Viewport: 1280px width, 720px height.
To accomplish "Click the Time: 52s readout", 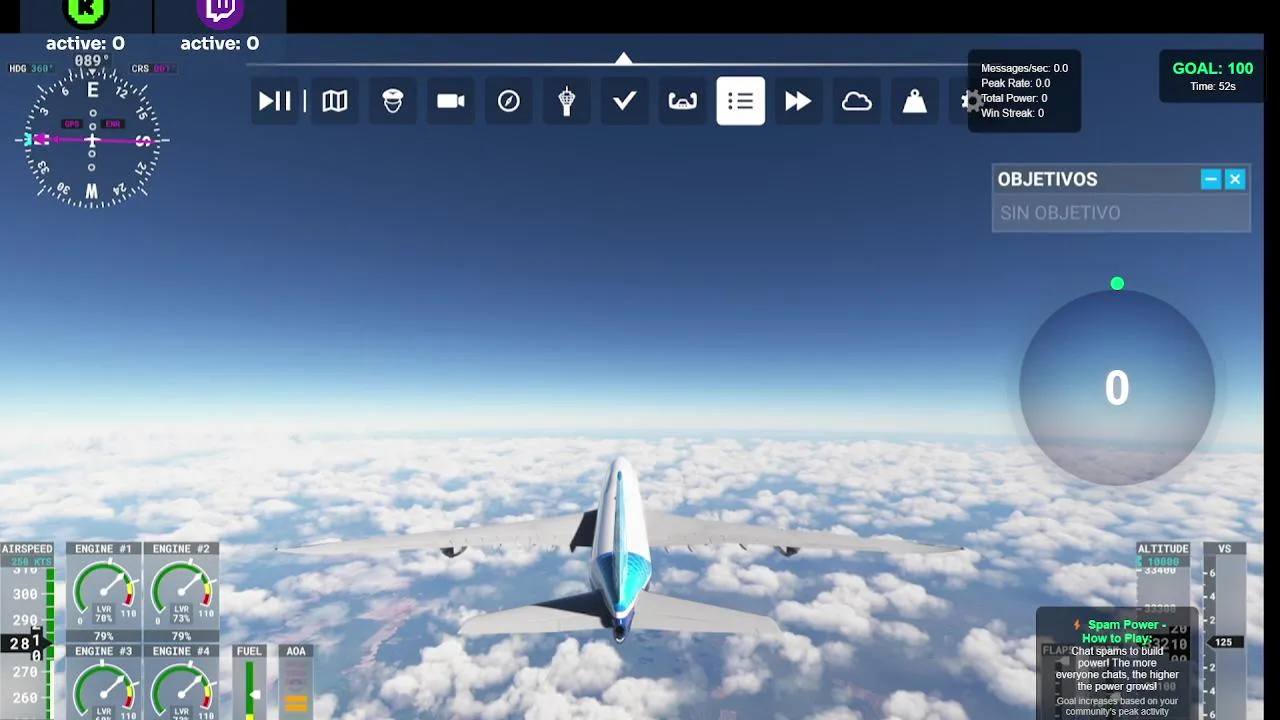I will tap(1212, 87).
